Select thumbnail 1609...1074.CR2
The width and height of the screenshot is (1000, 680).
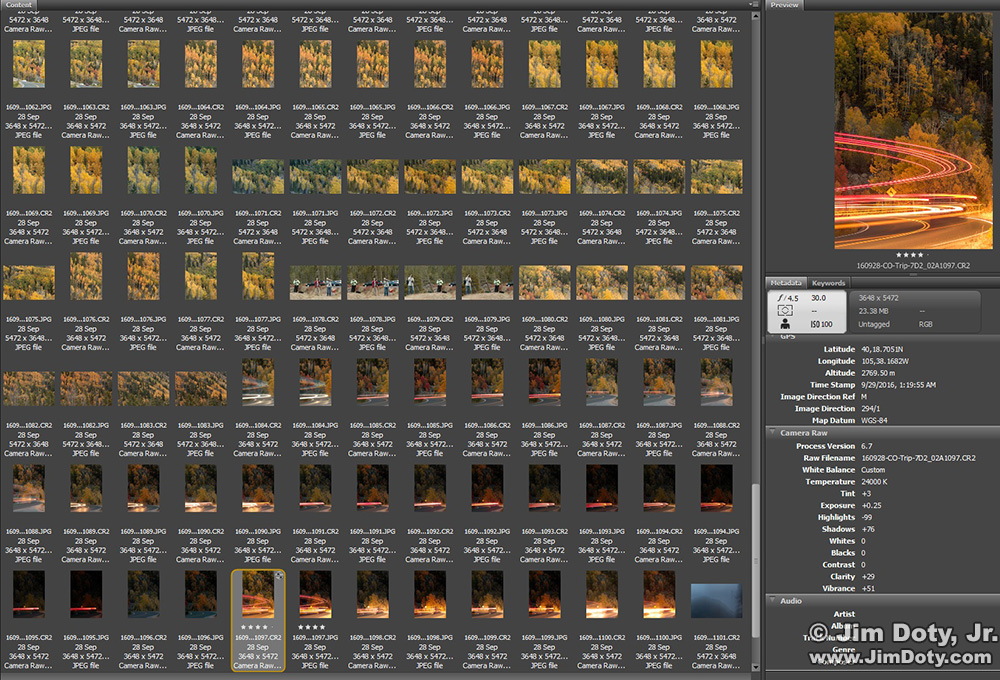tap(602, 177)
